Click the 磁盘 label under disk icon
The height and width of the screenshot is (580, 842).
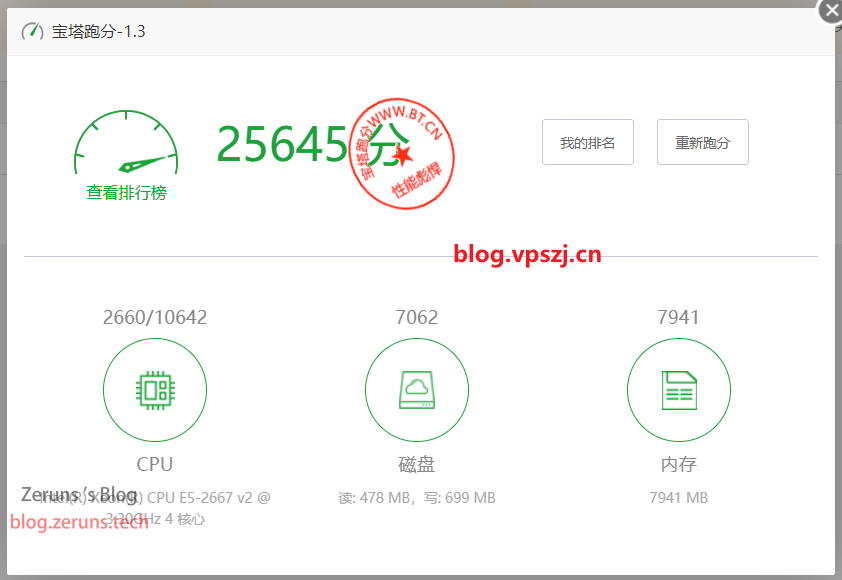[417, 464]
